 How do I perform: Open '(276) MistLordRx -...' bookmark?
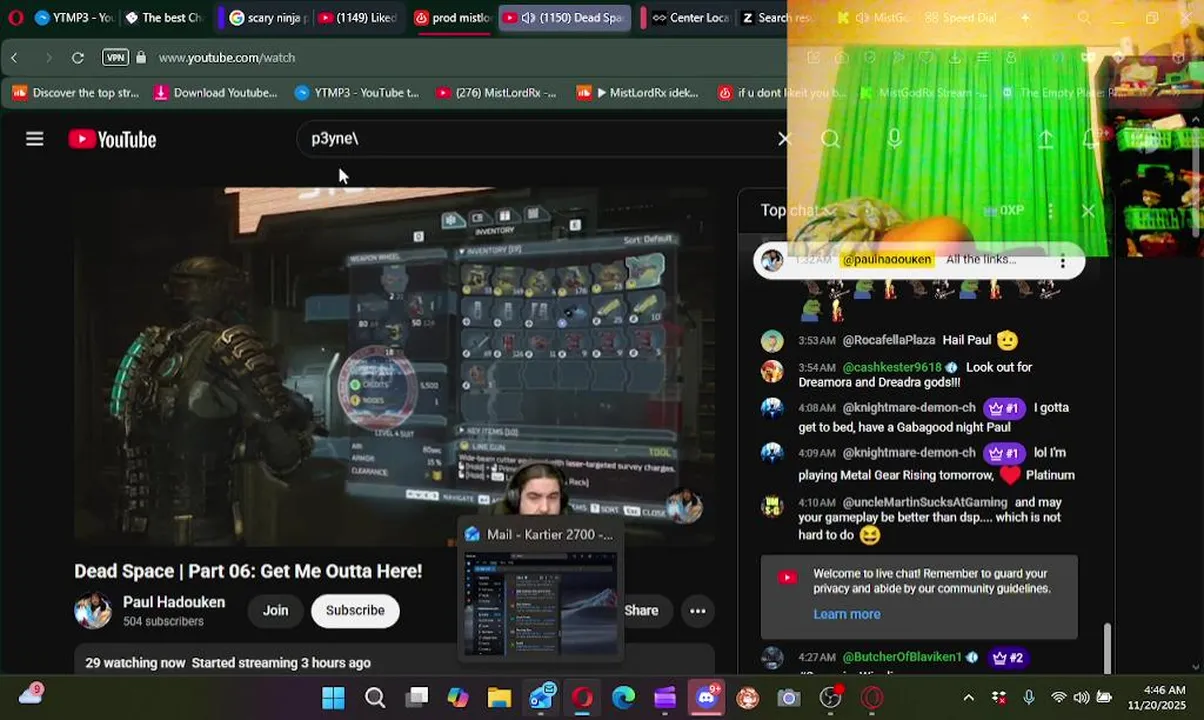pos(496,93)
